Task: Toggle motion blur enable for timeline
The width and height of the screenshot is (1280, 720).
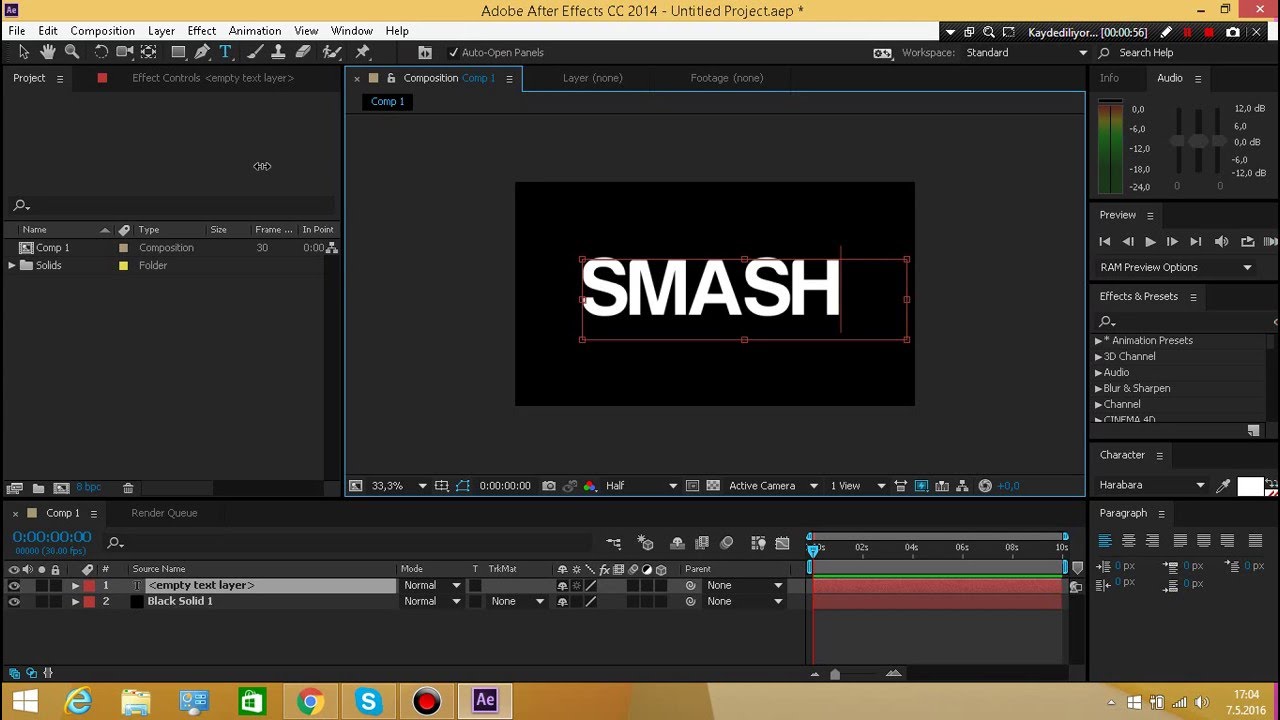Action: point(727,543)
